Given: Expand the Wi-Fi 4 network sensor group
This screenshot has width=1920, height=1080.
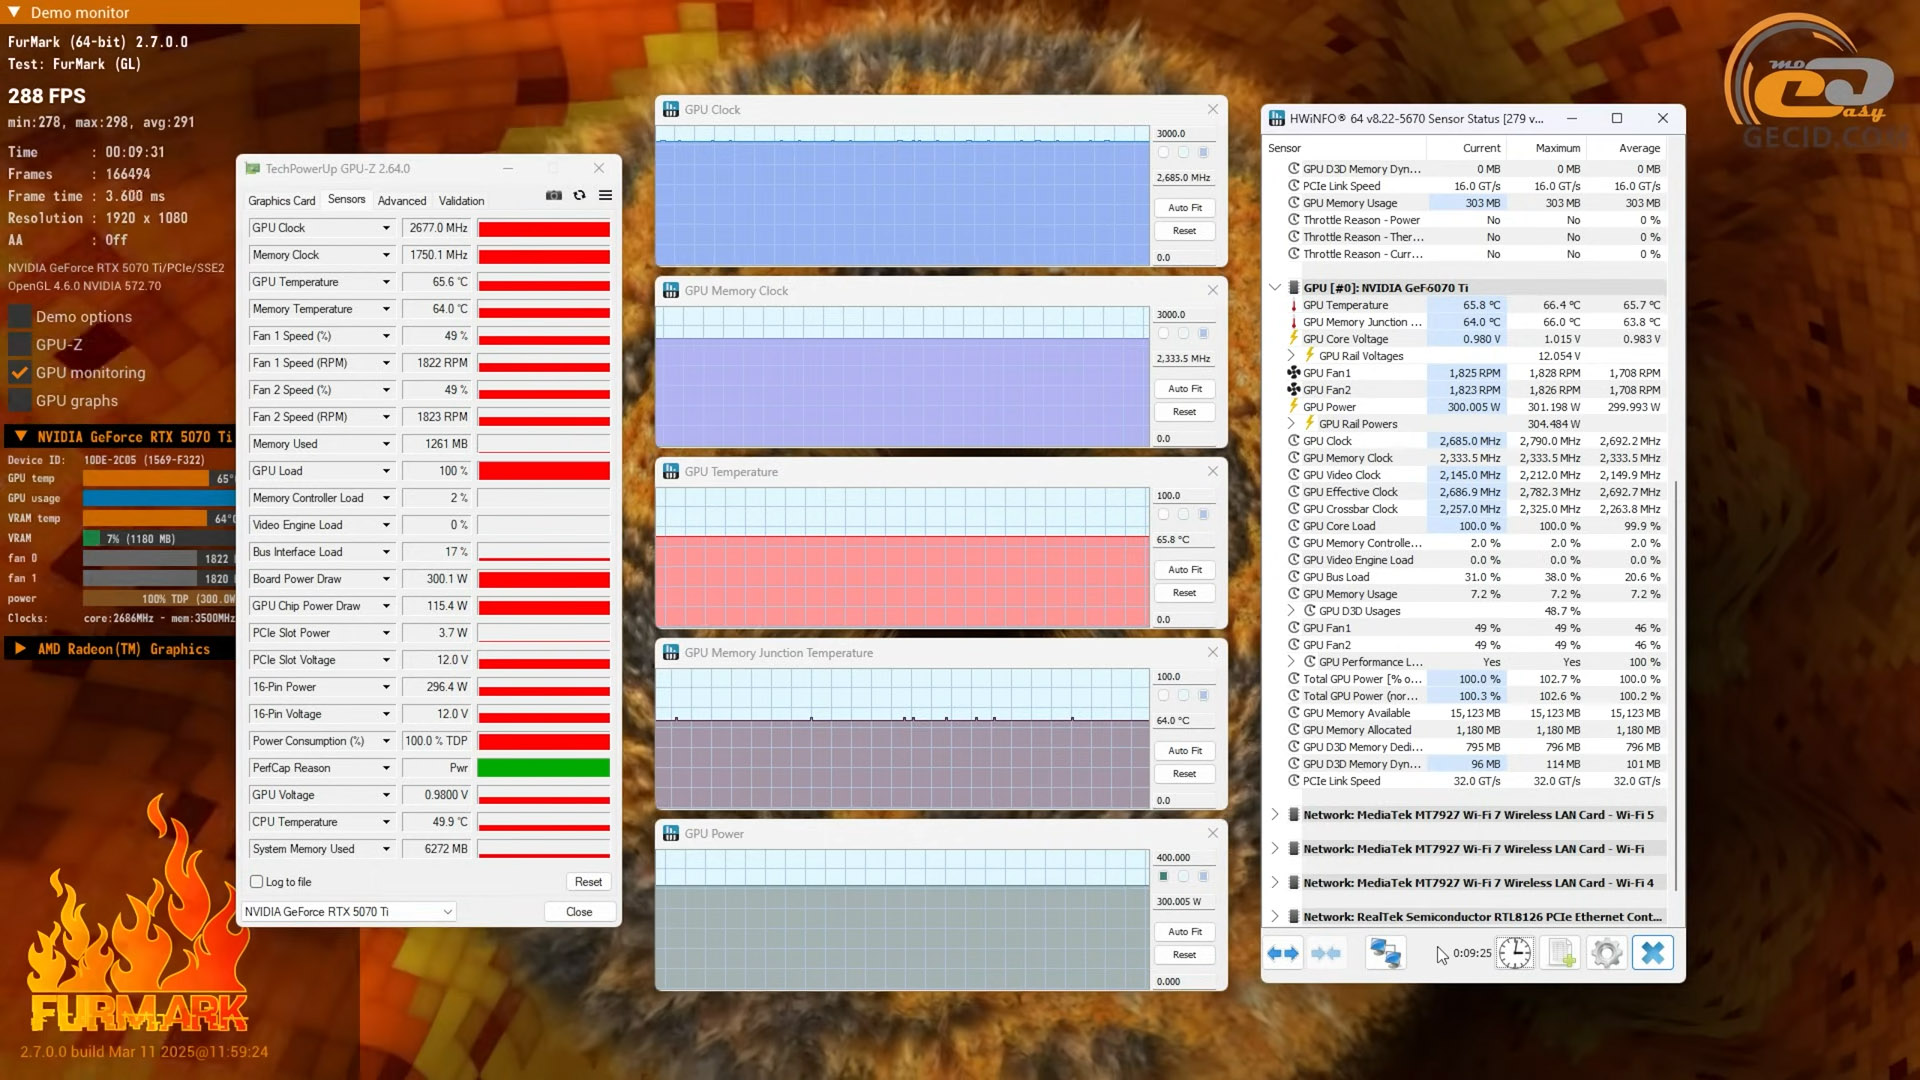Looking at the screenshot, I should [1275, 883].
